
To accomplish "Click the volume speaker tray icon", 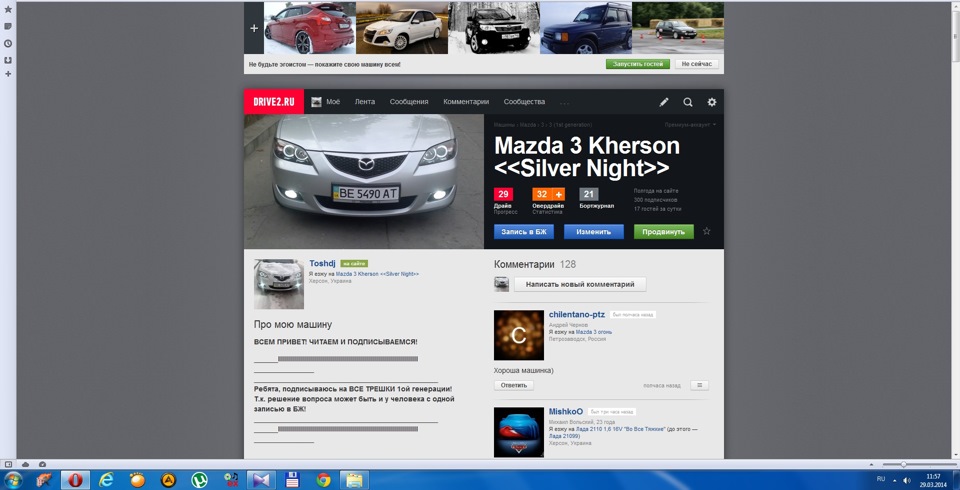I will pyautogui.click(x=907, y=480).
